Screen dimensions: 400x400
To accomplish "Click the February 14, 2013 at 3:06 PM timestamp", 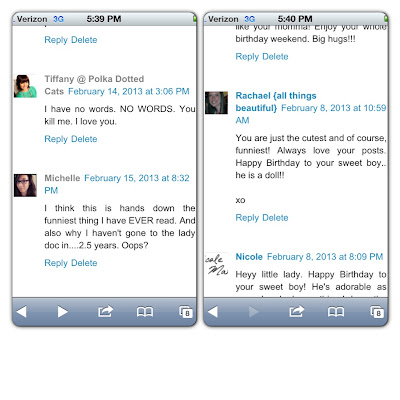I will click(129, 91).
